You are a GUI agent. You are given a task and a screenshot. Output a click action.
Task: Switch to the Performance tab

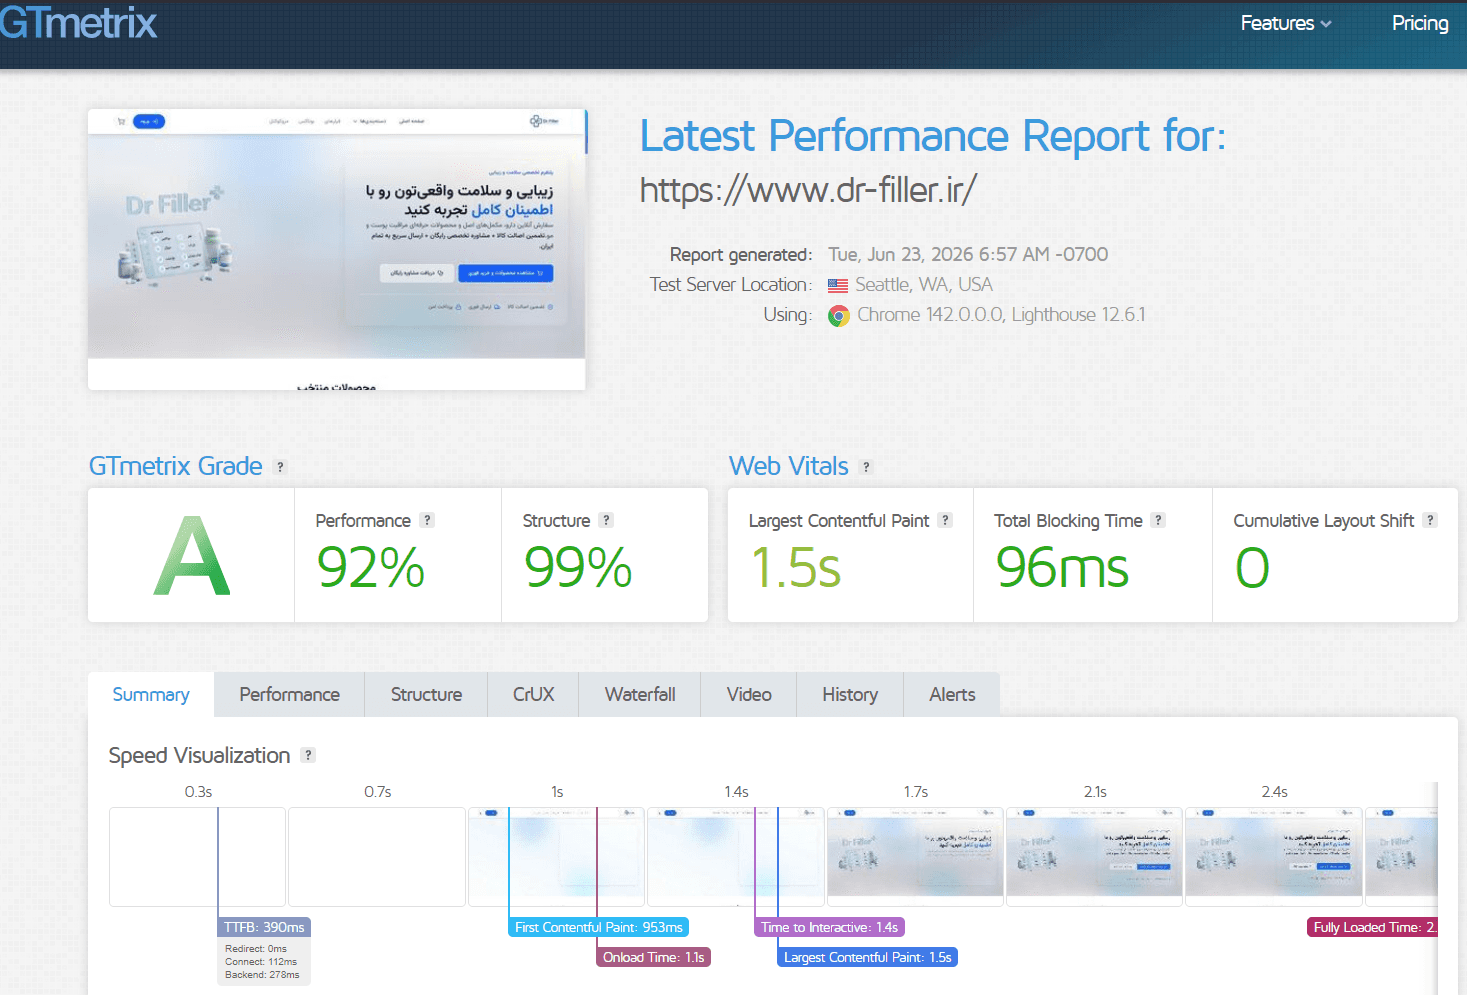[x=290, y=694]
